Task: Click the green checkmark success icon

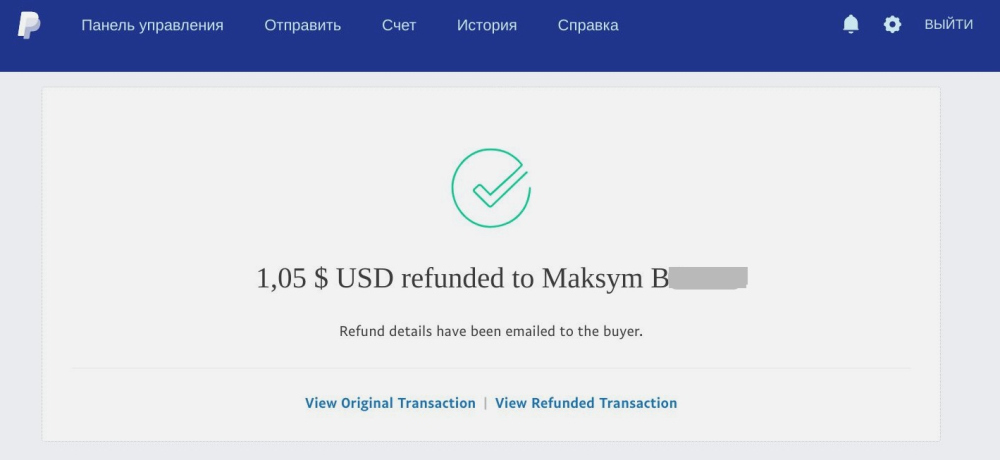Action: coord(490,187)
